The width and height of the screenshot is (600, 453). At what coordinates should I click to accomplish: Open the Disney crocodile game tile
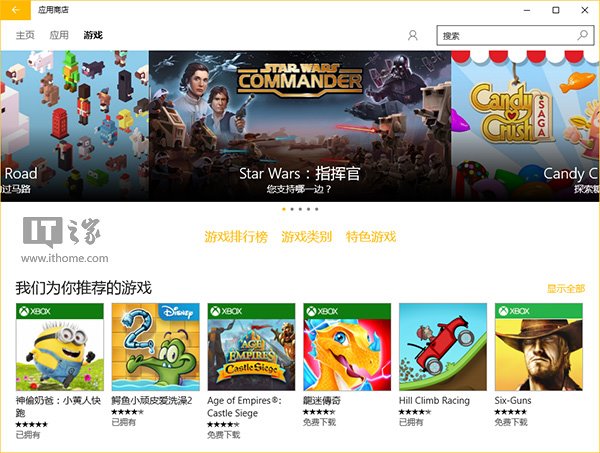[x=155, y=347]
